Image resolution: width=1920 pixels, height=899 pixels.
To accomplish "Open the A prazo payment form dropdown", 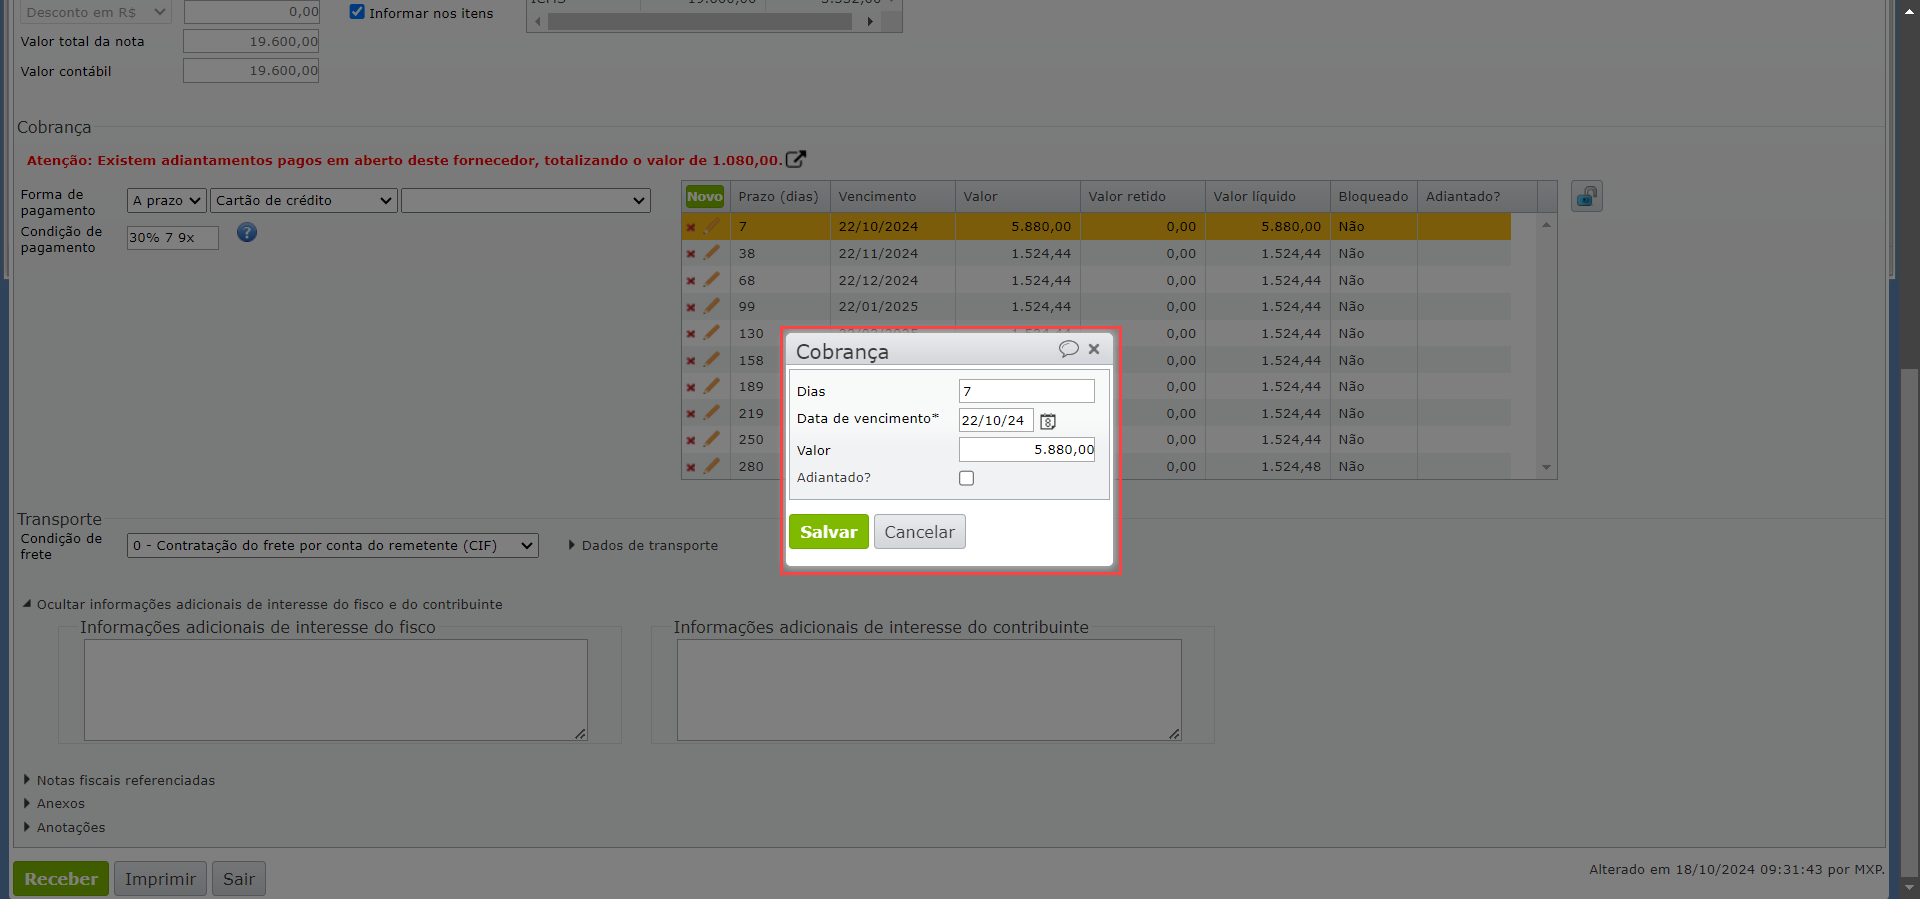I will click(x=167, y=200).
